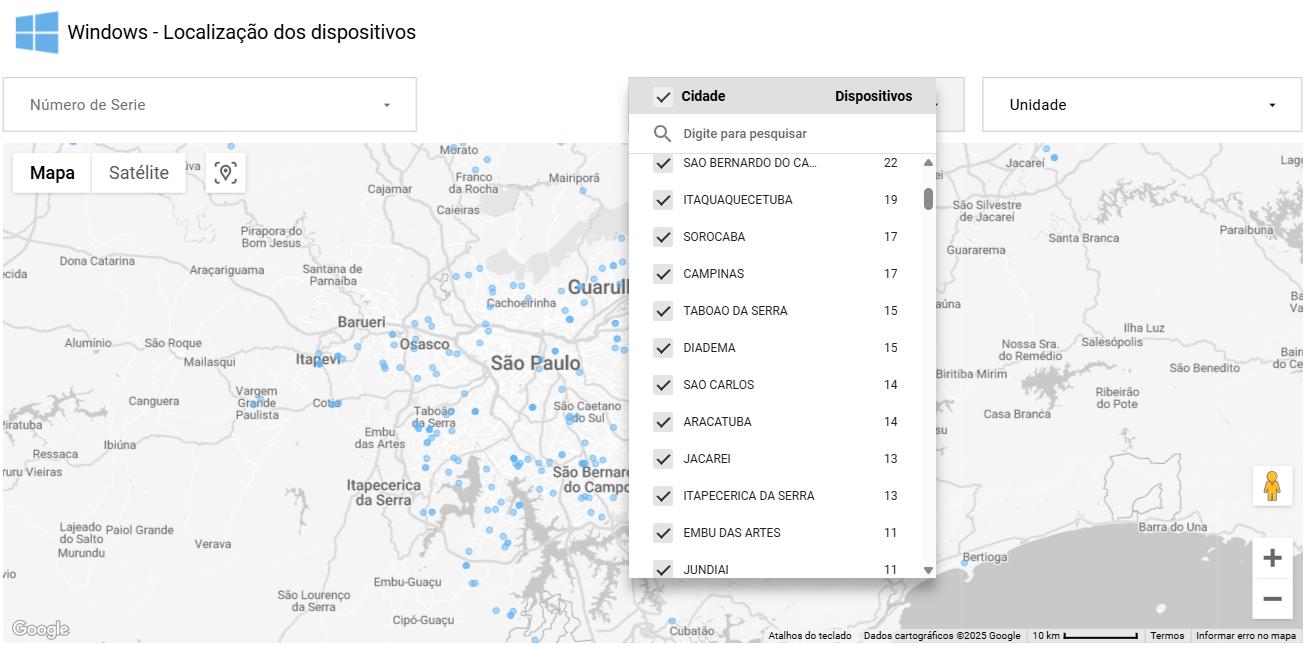Select the Street View pegman icon
The height and width of the screenshot is (645, 1305).
[x=1272, y=486]
